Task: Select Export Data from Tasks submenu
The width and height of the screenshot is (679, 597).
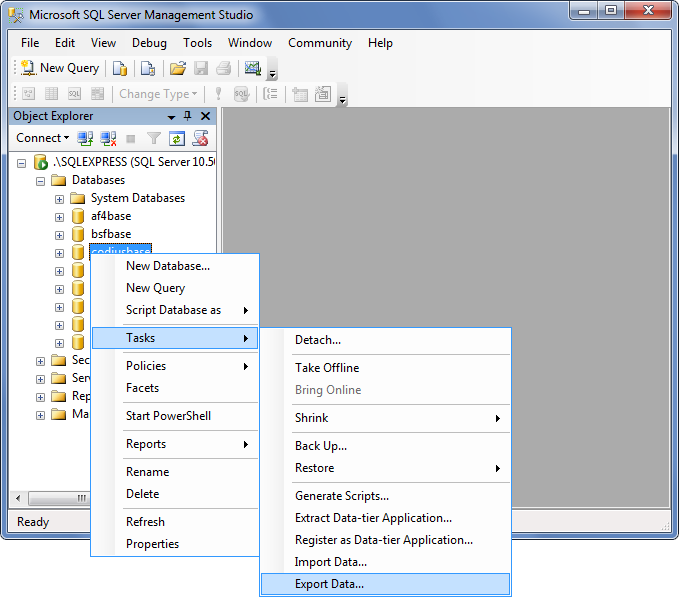Action: [329, 584]
